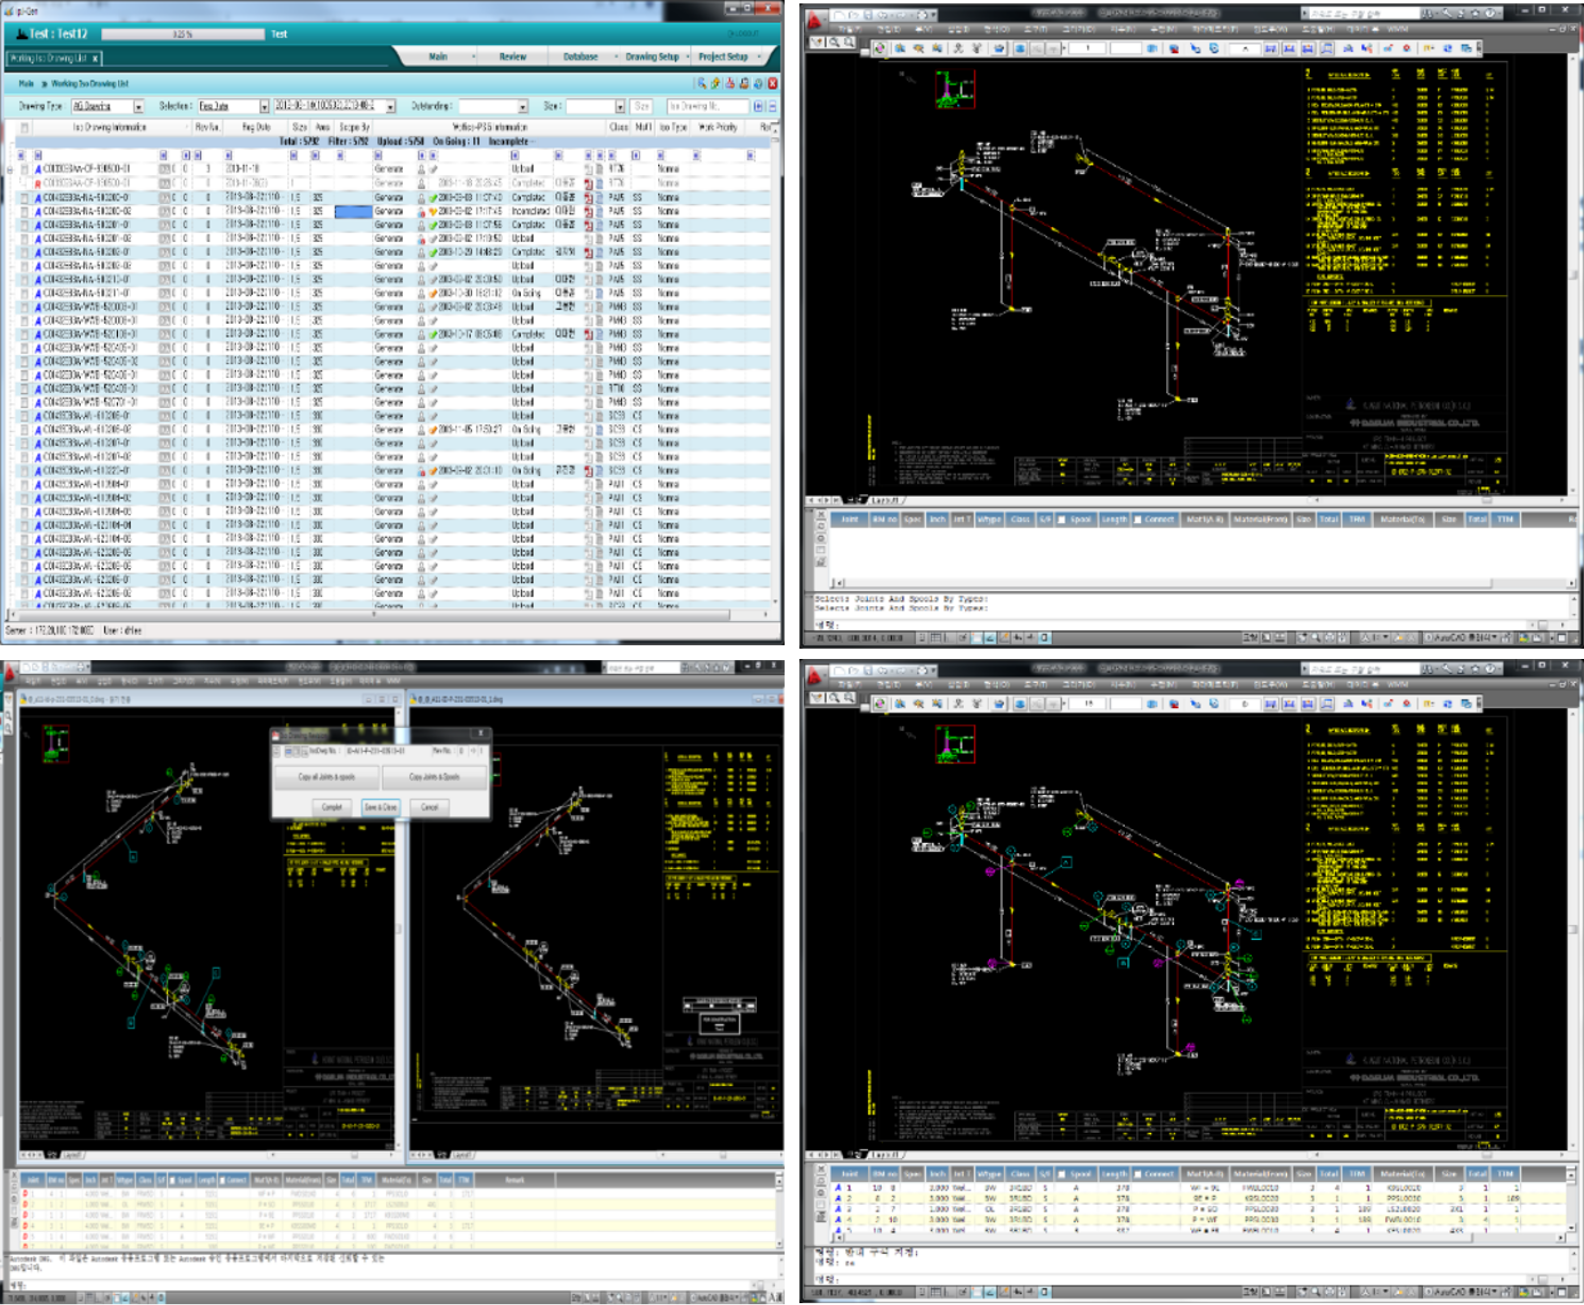Check the first drawing row checkbox
The image size is (1584, 1305).
tap(25, 170)
